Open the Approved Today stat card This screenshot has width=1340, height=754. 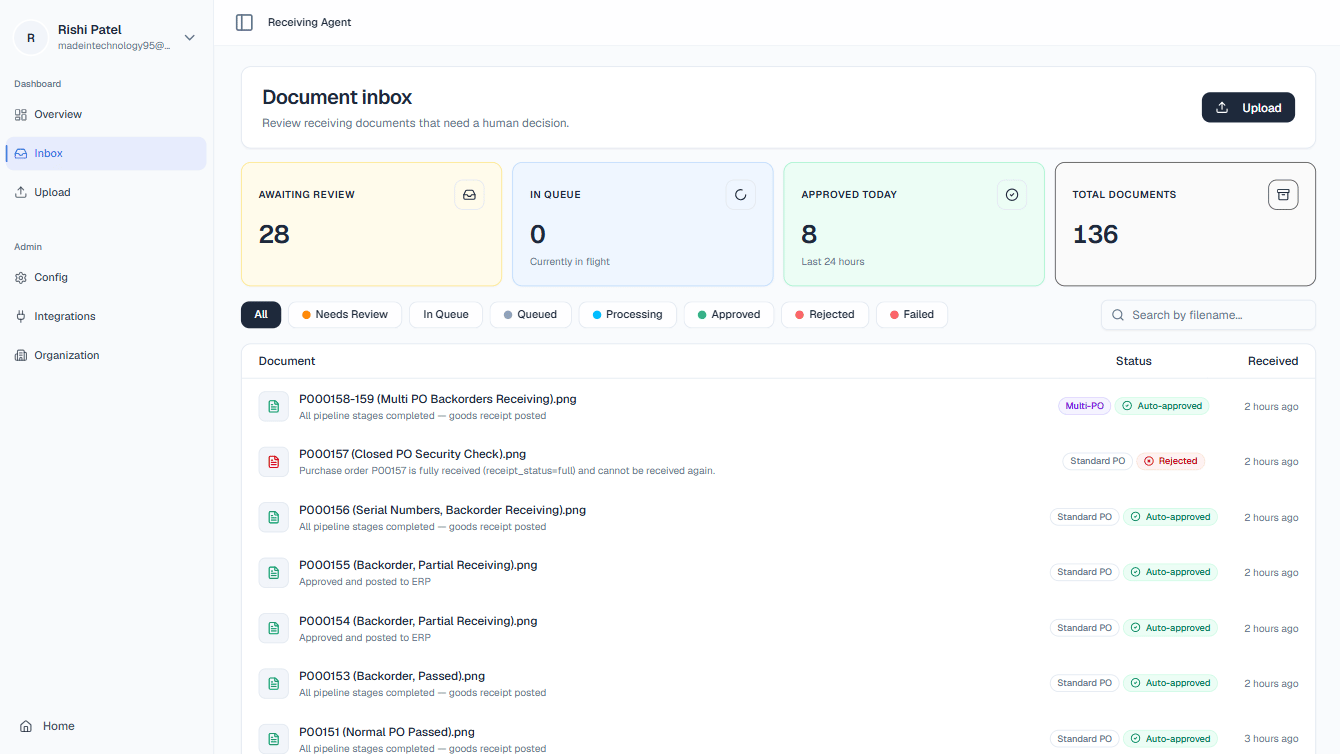tap(914, 225)
